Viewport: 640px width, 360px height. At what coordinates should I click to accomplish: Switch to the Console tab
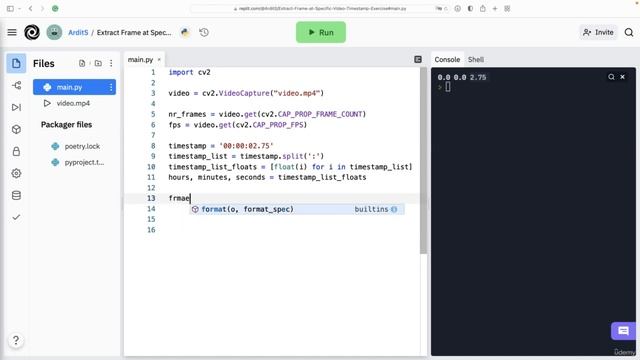[447, 60]
